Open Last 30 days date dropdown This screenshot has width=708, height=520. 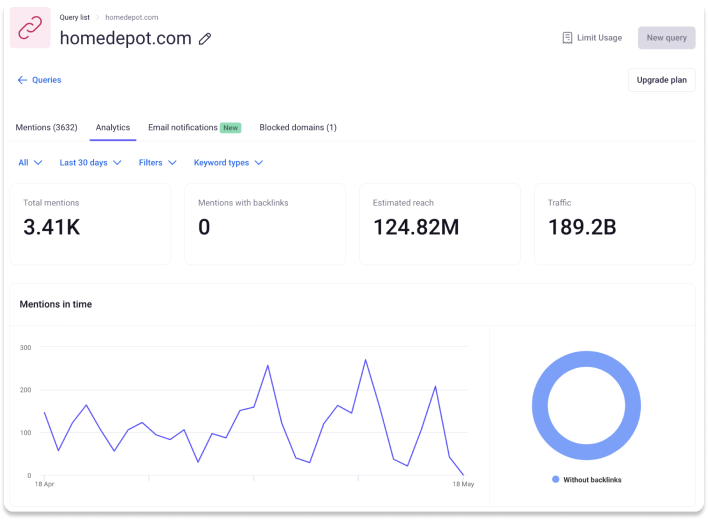(x=90, y=162)
